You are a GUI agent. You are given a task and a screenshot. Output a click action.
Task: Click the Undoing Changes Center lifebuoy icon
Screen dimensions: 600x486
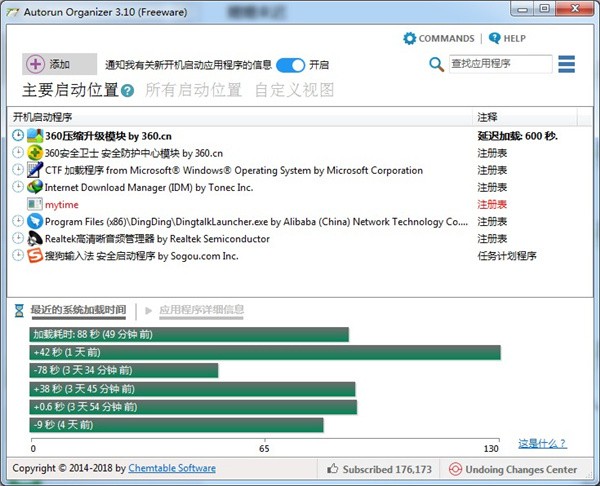(x=455, y=469)
